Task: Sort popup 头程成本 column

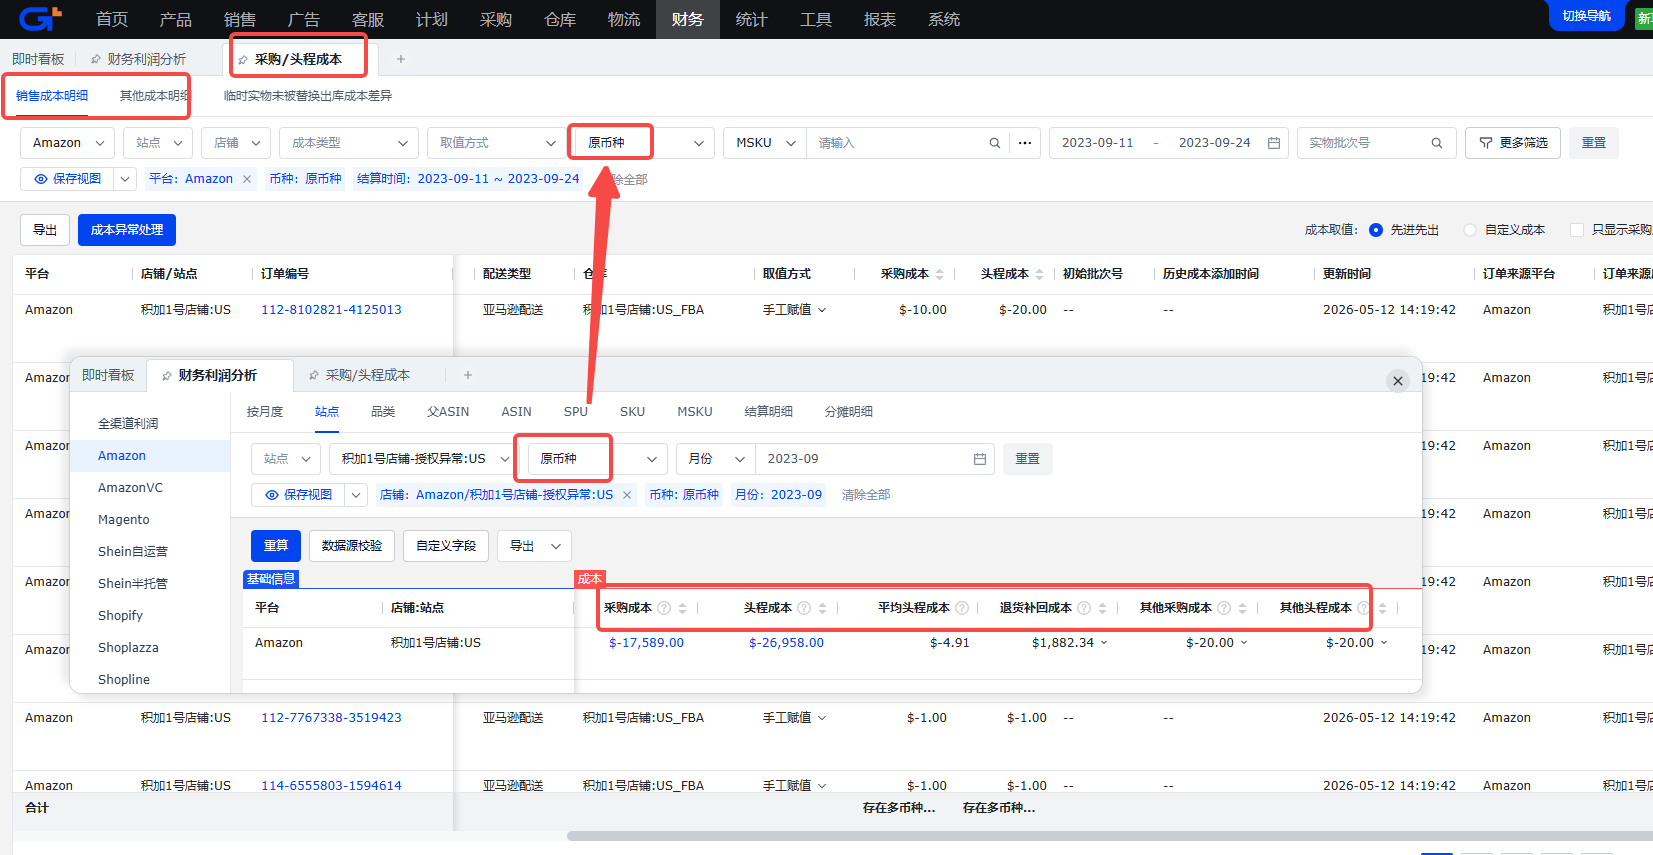Action: [x=823, y=608]
